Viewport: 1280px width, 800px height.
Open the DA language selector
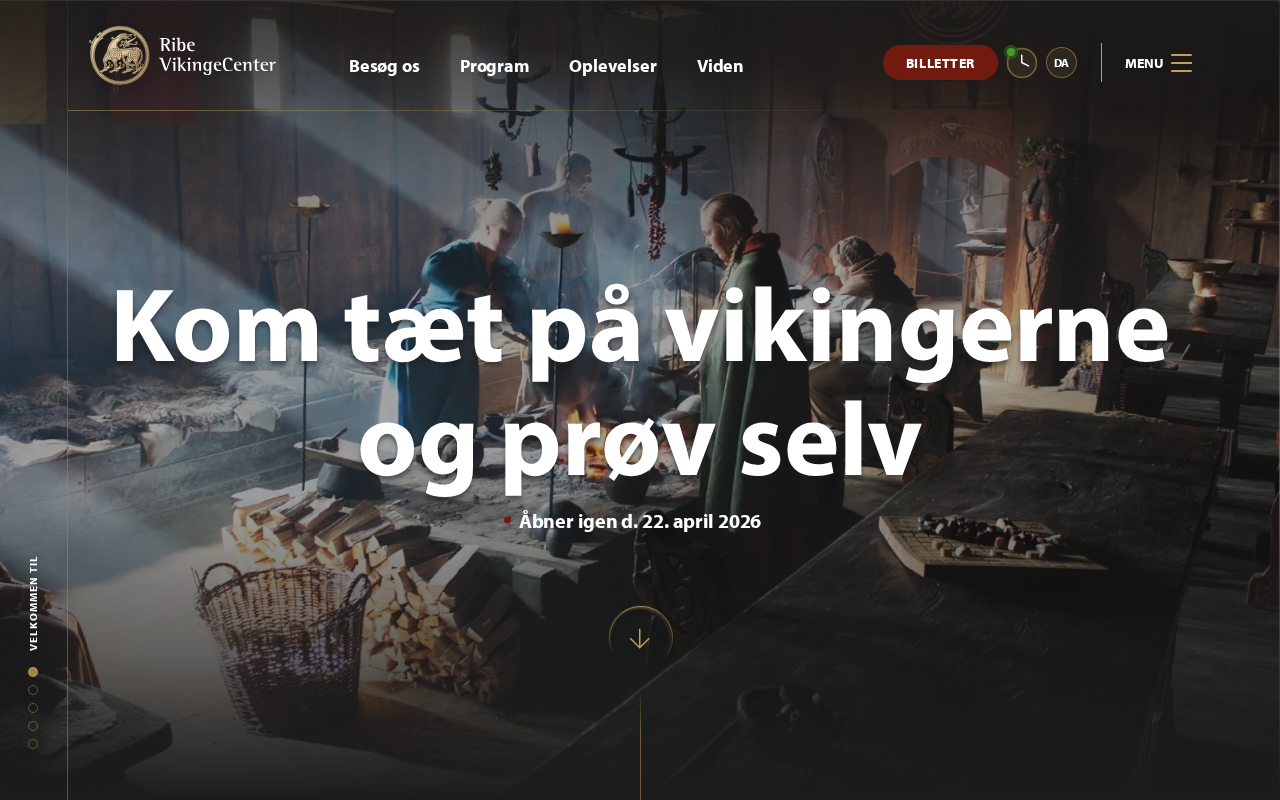click(x=1061, y=63)
